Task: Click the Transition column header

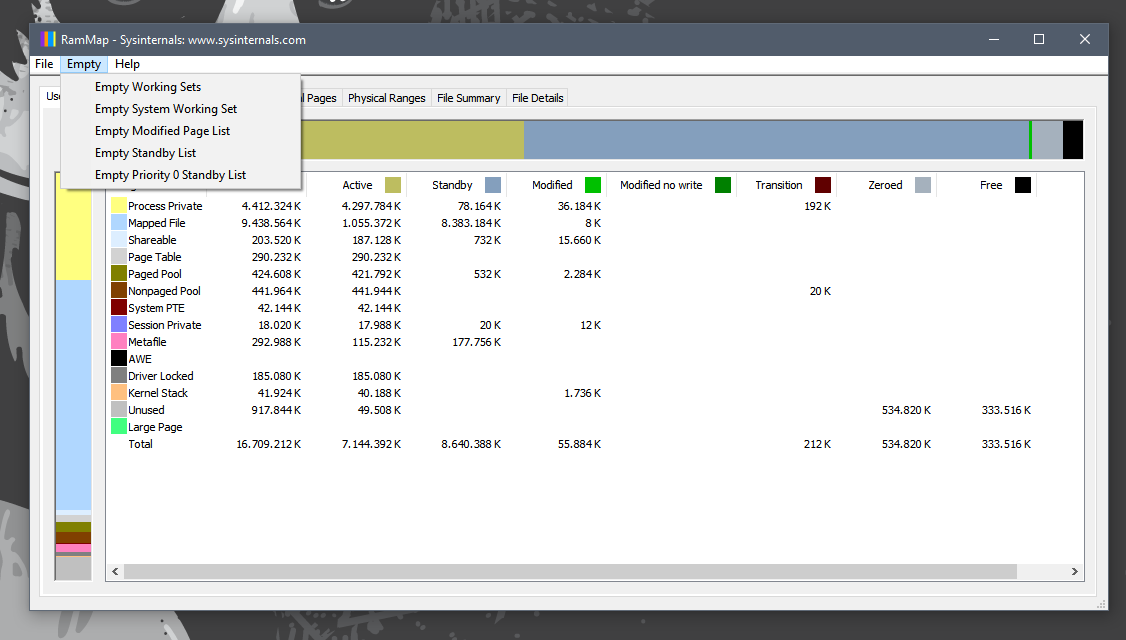Action: pos(779,185)
